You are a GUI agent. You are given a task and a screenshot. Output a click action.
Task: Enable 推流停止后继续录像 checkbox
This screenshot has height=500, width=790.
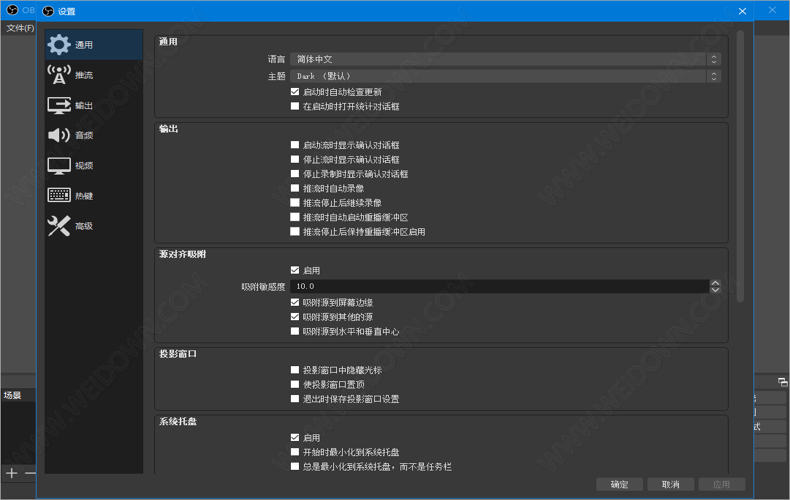pyautogui.click(x=295, y=203)
